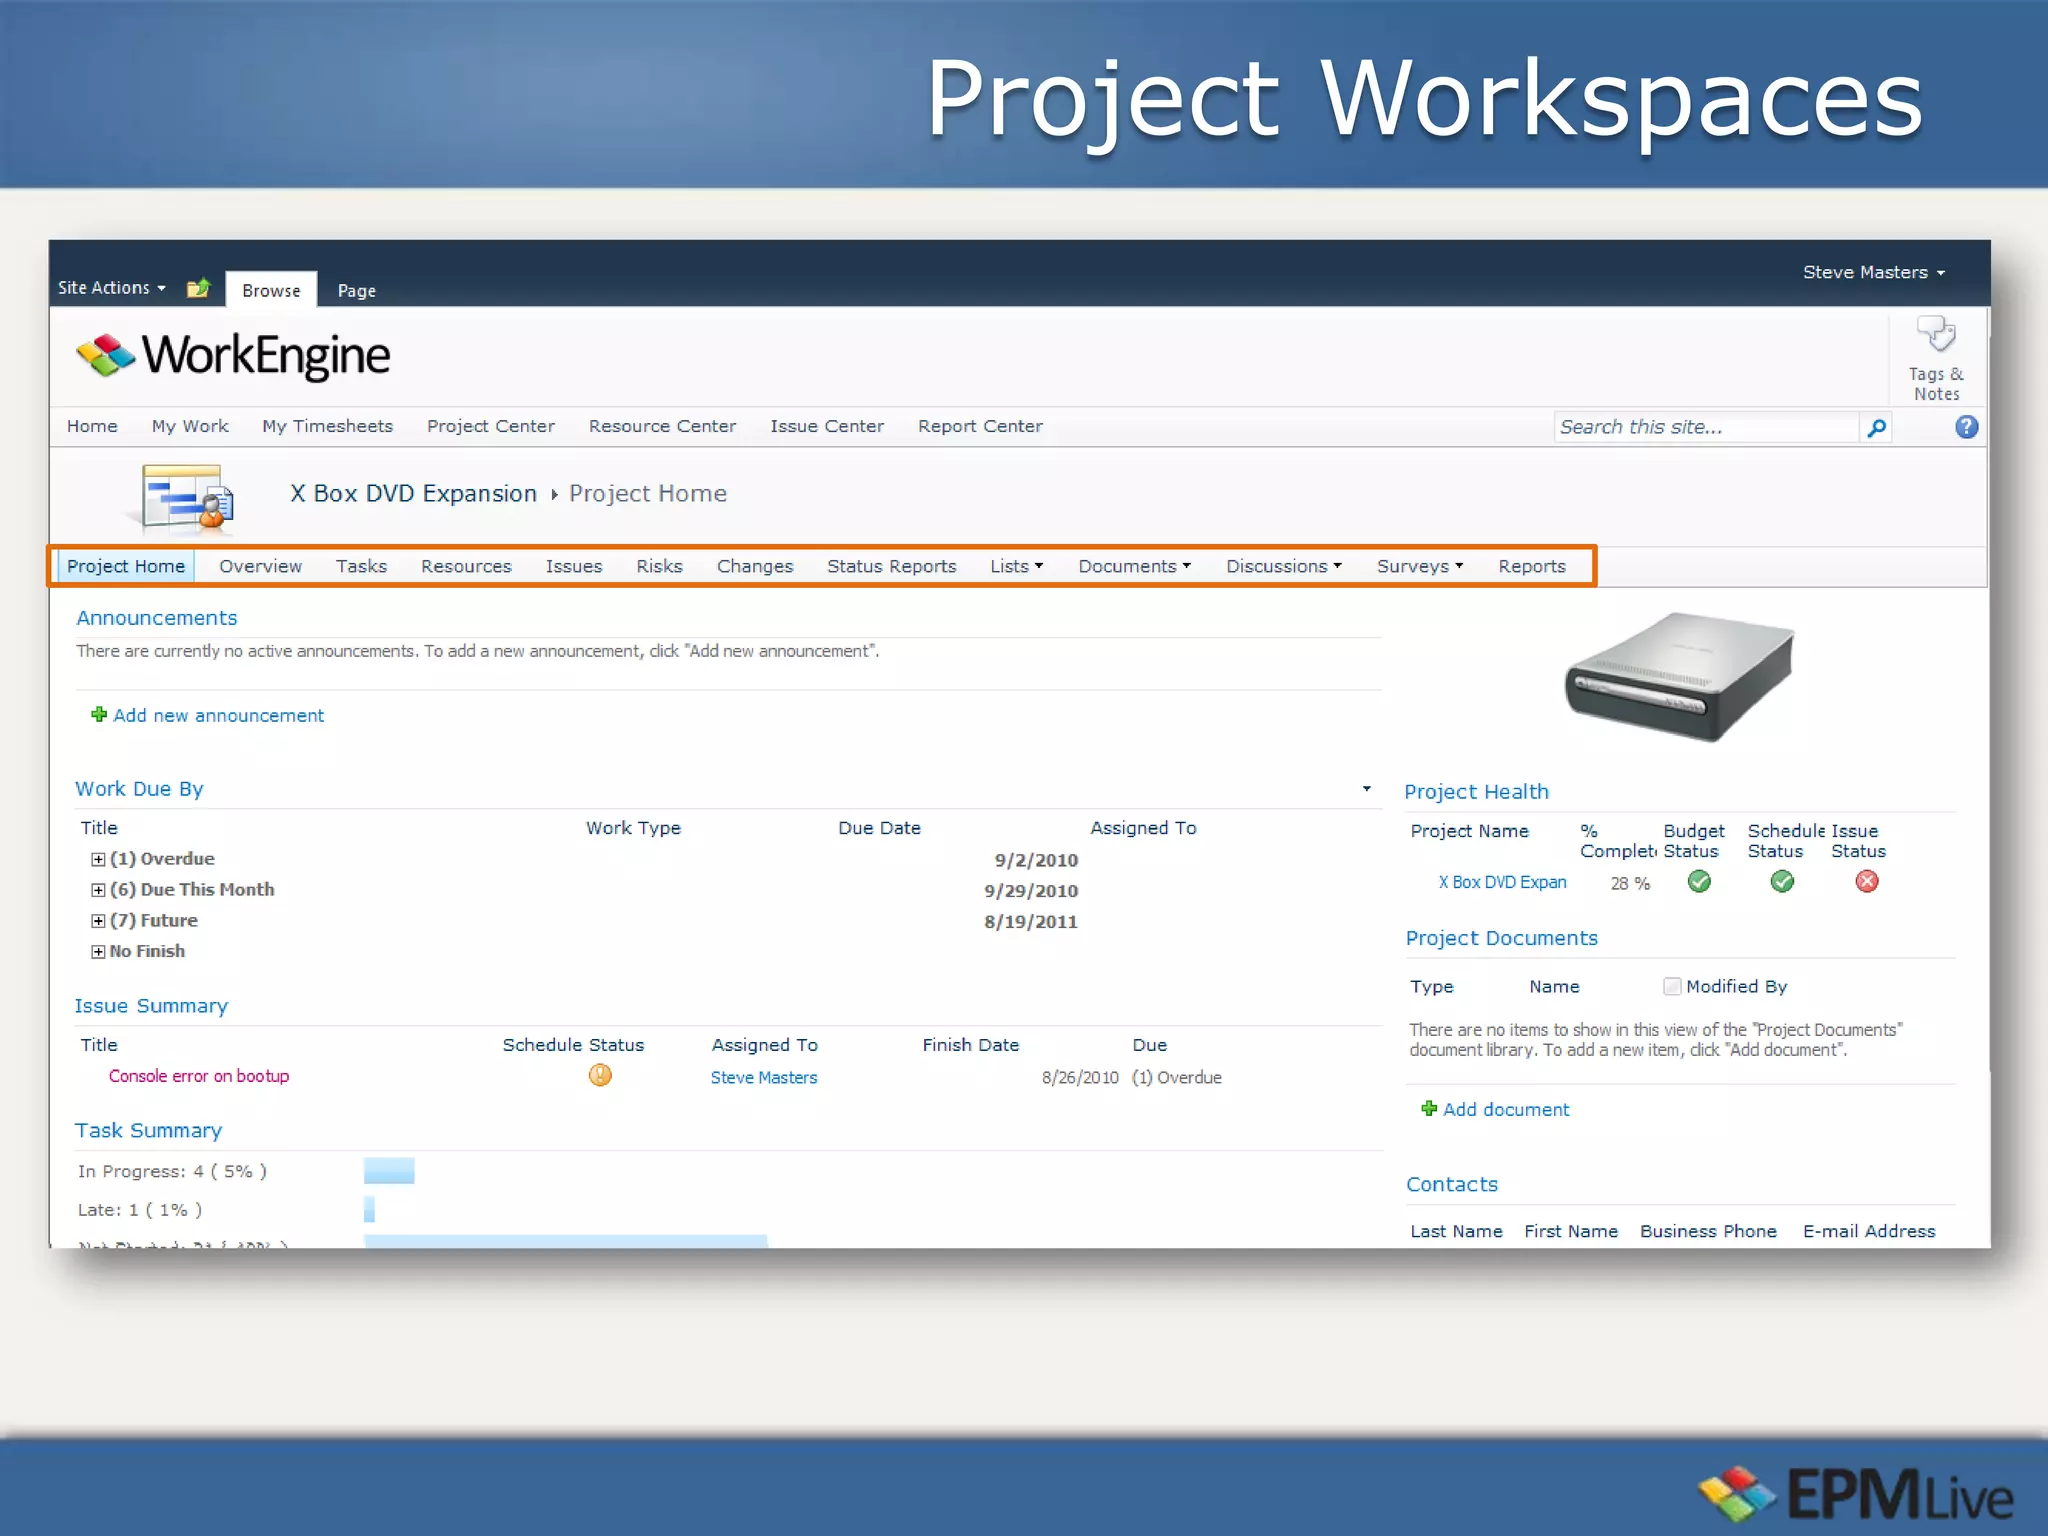Viewport: 2048px width, 1536px height.
Task: Click the green Schedule Status check icon
Action: [x=1782, y=881]
